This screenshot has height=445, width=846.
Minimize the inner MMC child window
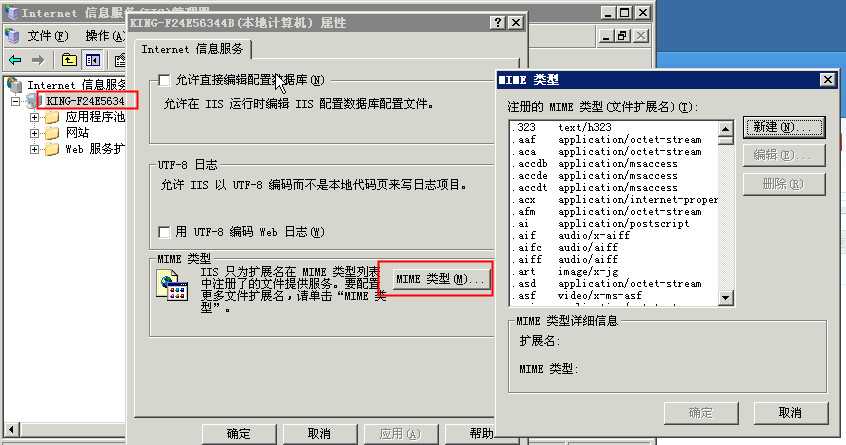(x=606, y=36)
